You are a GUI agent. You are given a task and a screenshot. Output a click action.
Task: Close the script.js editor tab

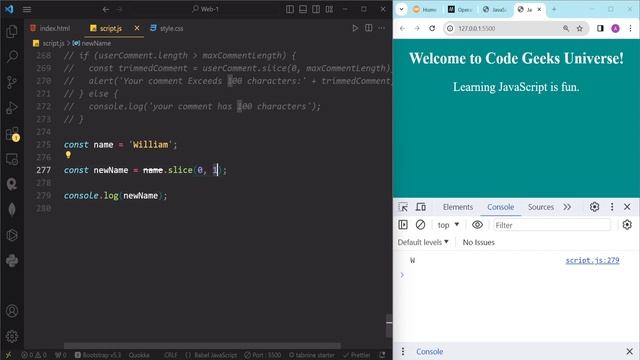(137, 28)
